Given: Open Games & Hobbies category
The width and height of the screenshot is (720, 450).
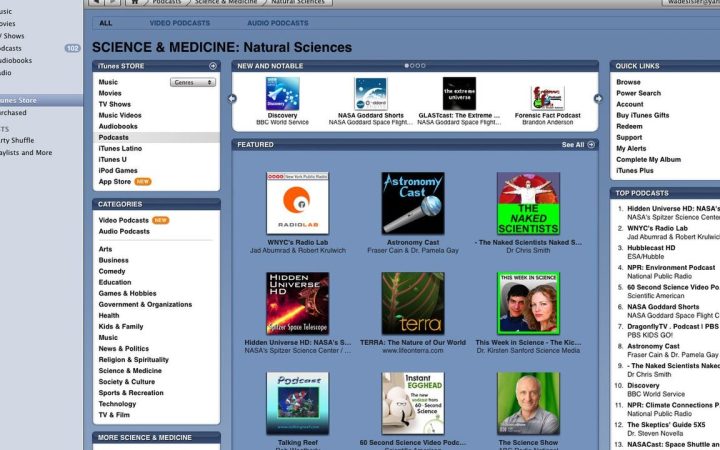Looking at the screenshot, I should 127,293.
